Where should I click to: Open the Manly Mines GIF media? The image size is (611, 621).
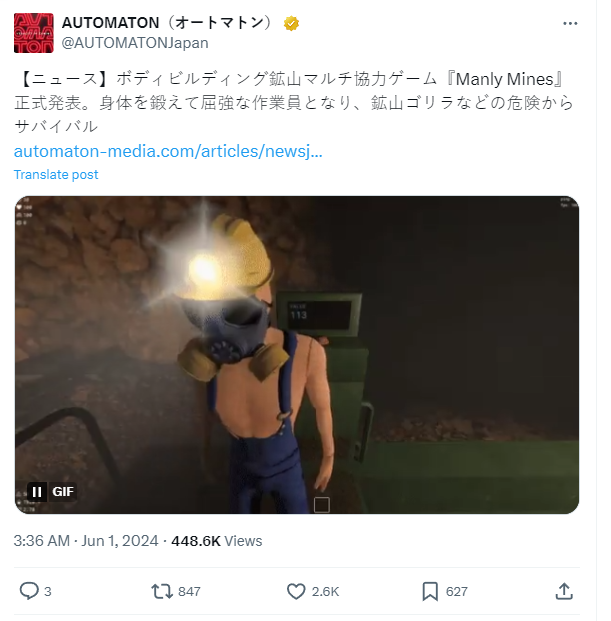coord(297,355)
